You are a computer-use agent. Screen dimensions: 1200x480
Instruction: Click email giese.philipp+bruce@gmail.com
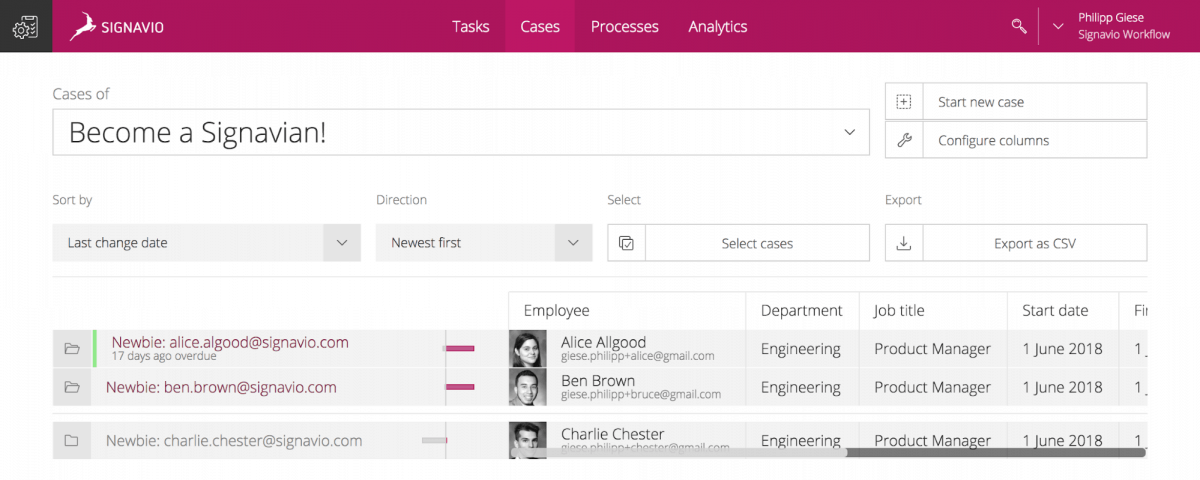[641, 394]
